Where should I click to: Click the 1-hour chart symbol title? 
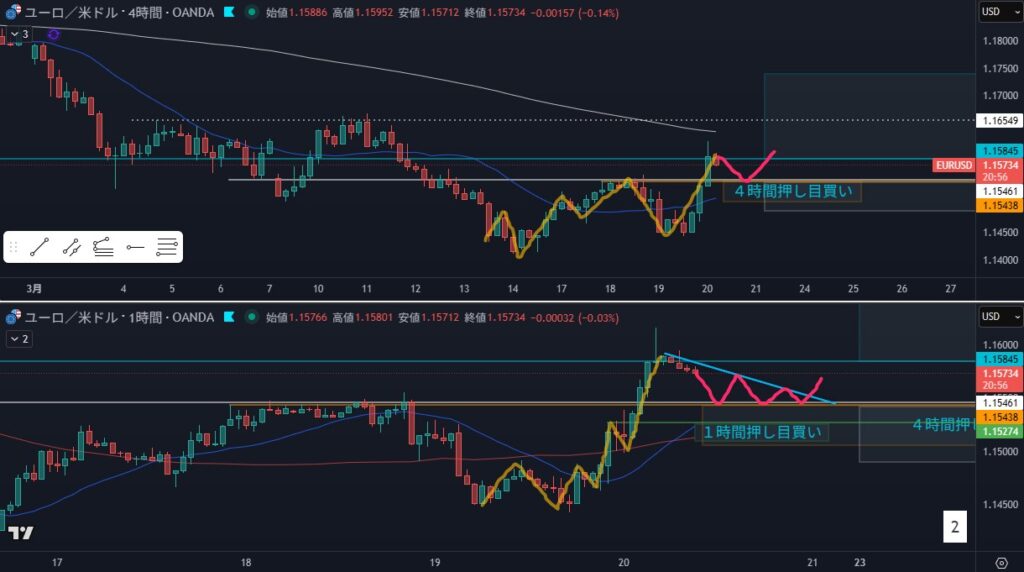point(118,317)
